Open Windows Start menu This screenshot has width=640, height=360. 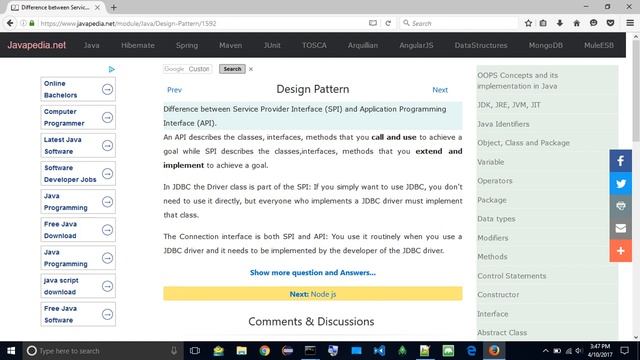coord(11,351)
